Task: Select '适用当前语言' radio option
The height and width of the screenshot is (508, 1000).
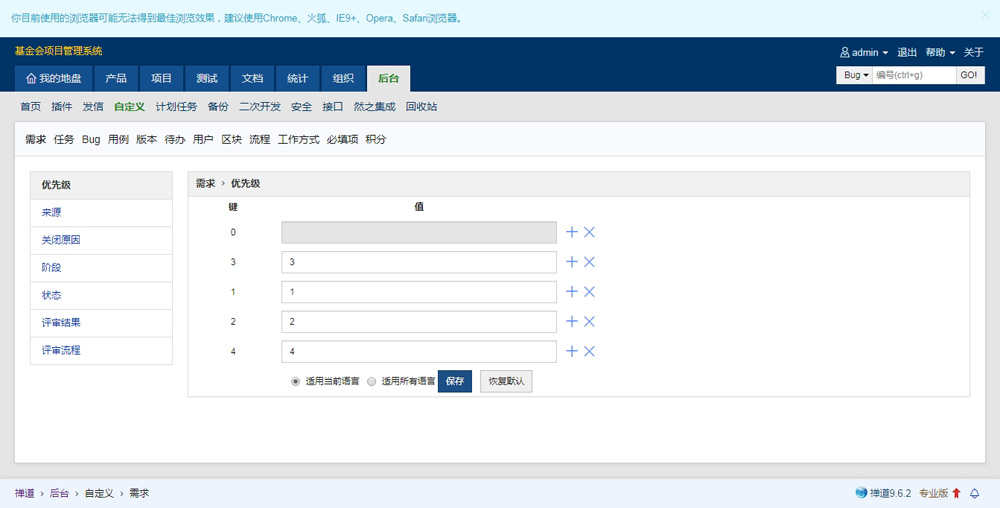Action: click(x=296, y=381)
